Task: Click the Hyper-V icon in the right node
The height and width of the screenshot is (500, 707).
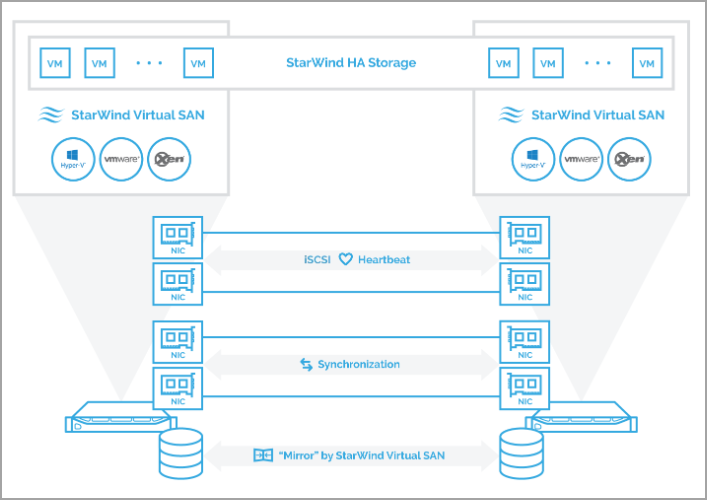Action: pyautogui.click(x=533, y=159)
